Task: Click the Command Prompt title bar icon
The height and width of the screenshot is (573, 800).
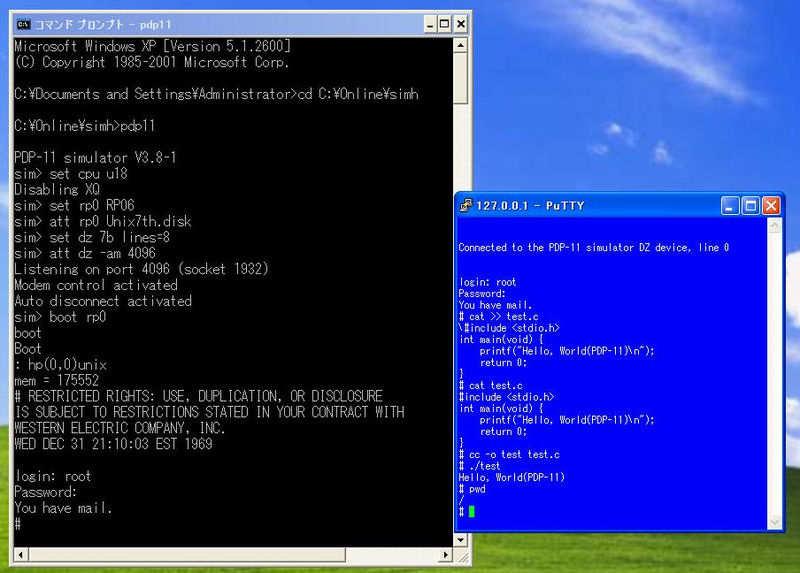Action: point(23,24)
